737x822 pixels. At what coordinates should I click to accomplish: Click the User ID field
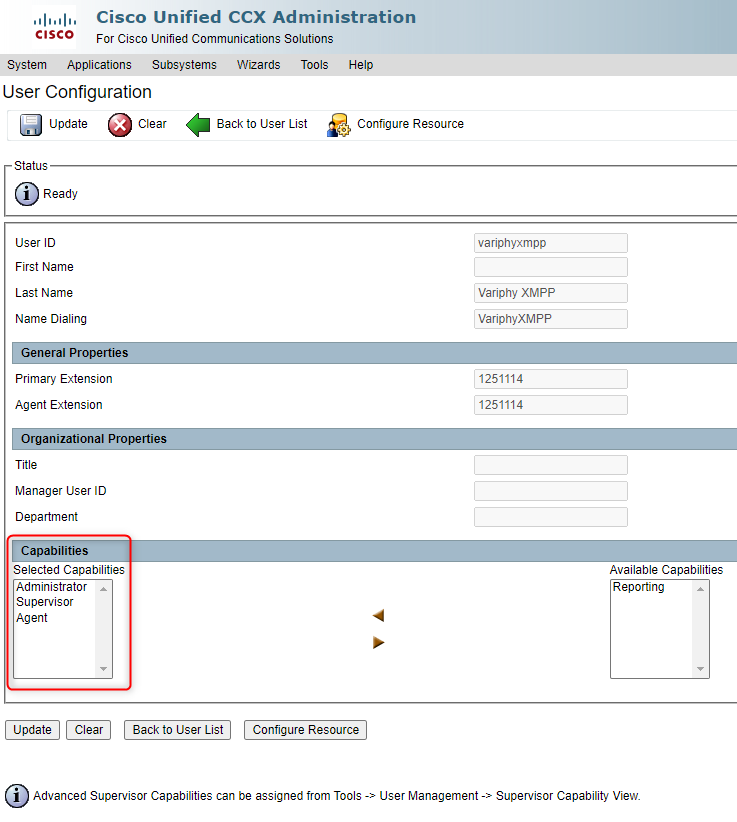(x=551, y=243)
